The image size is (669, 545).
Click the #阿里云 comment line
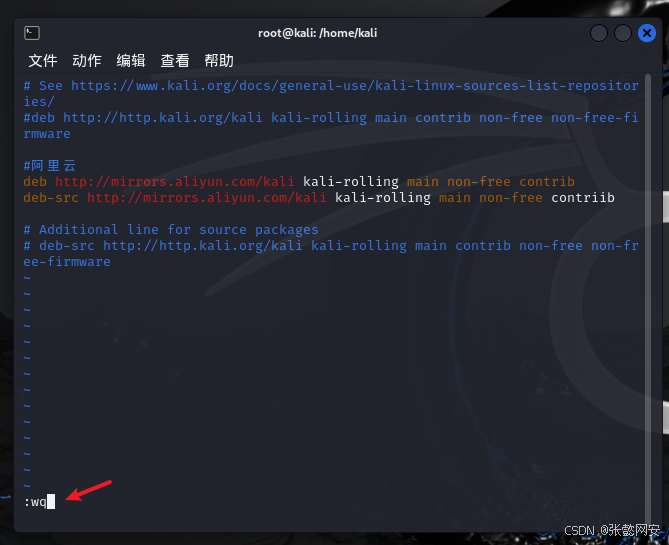point(49,165)
